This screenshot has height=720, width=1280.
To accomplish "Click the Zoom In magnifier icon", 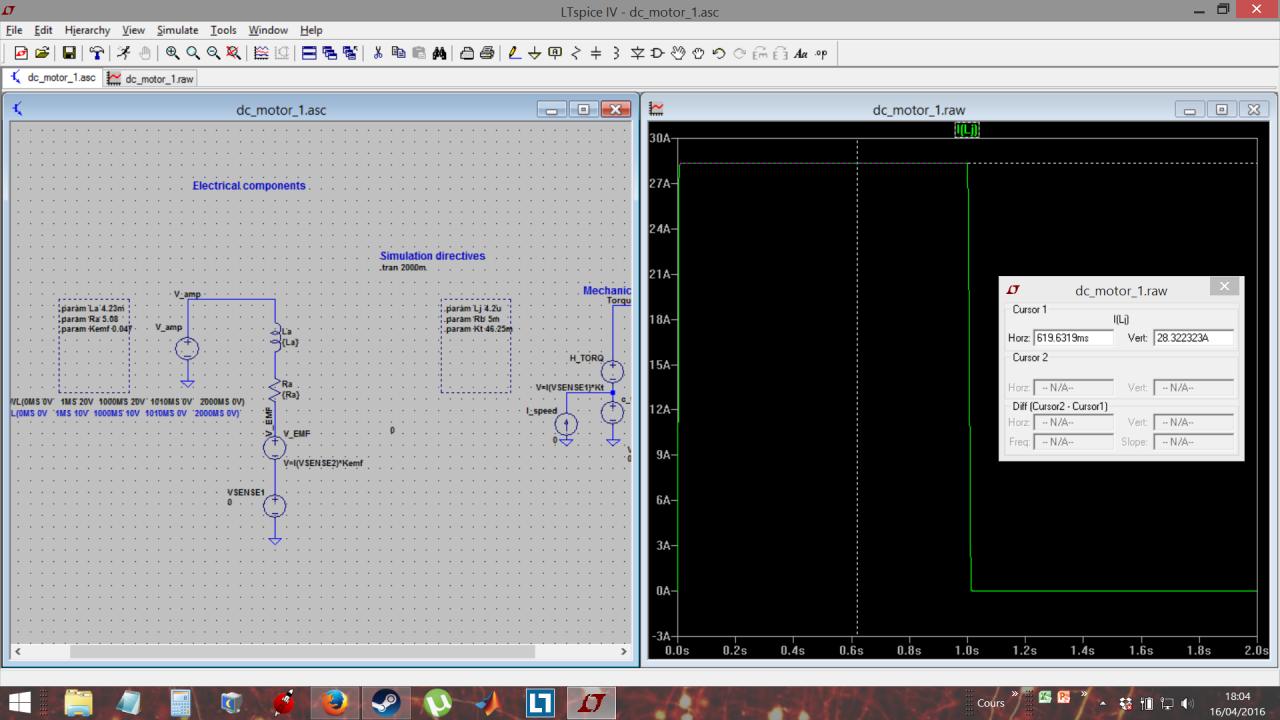I will [x=172, y=53].
